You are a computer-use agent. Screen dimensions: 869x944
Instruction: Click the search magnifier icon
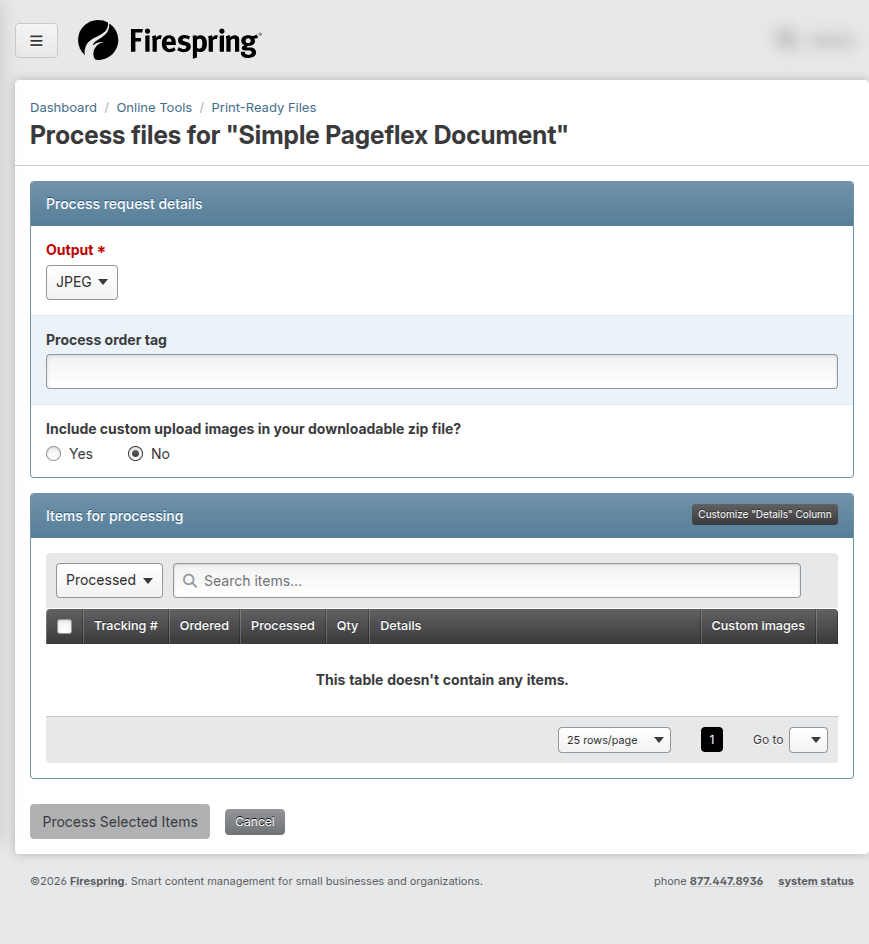(x=190, y=580)
